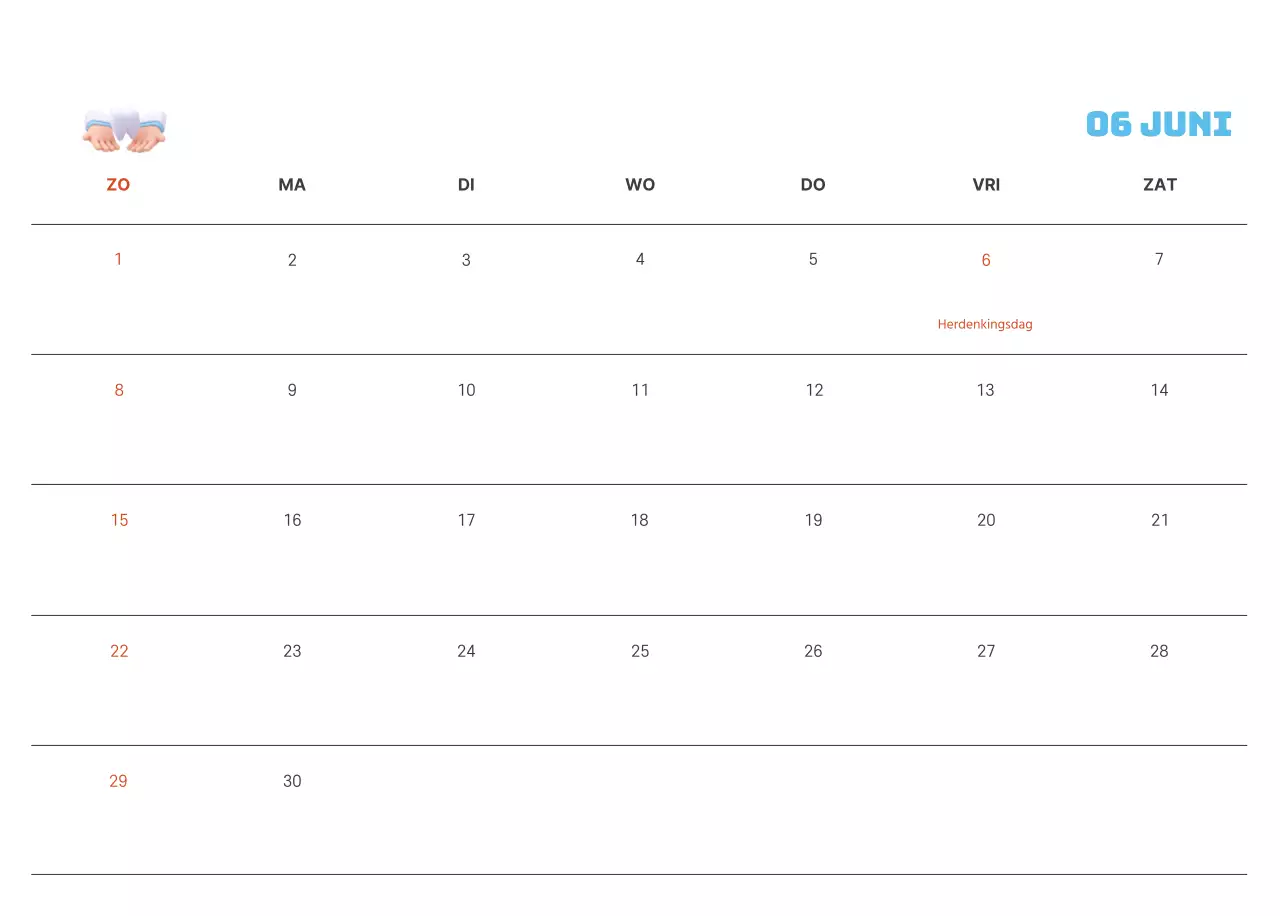
Task: Click date 25 on the calendar
Action: click(640, 651)
